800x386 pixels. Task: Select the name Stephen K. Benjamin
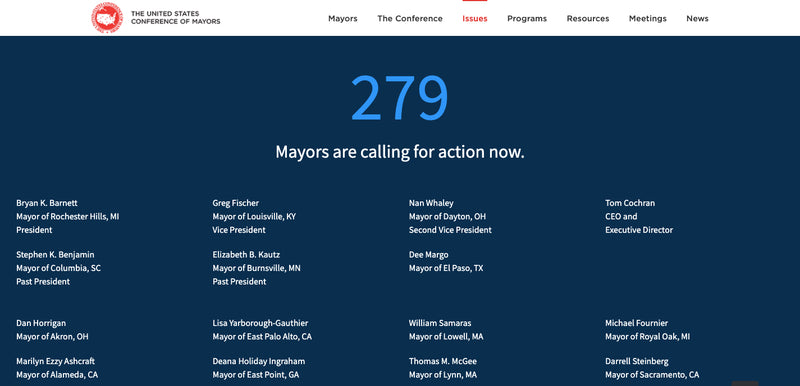click(55, 254)
